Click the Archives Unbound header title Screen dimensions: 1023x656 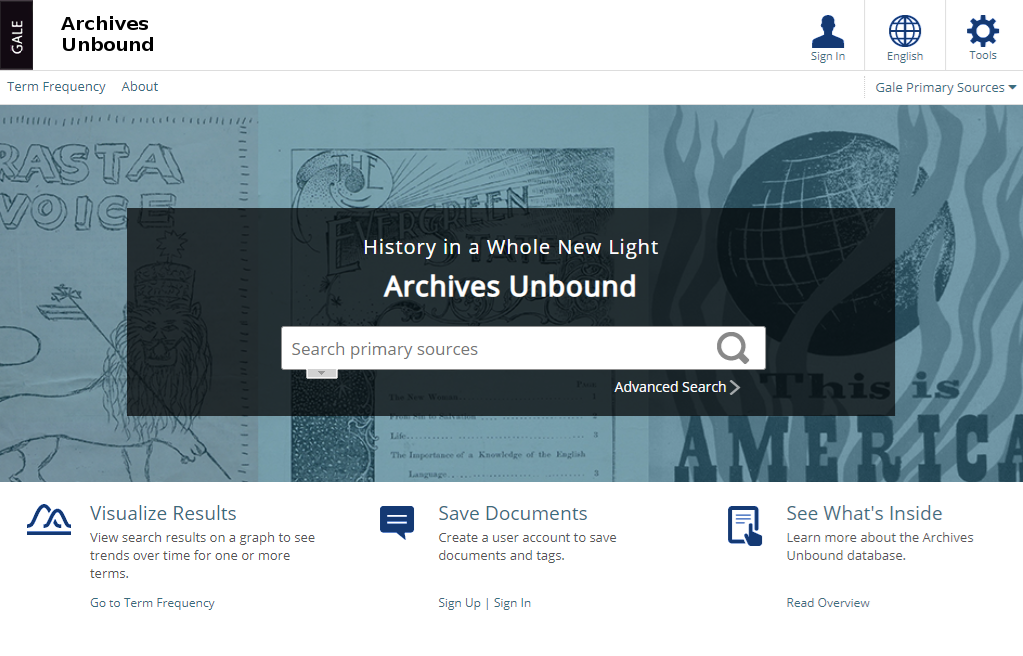107,34
